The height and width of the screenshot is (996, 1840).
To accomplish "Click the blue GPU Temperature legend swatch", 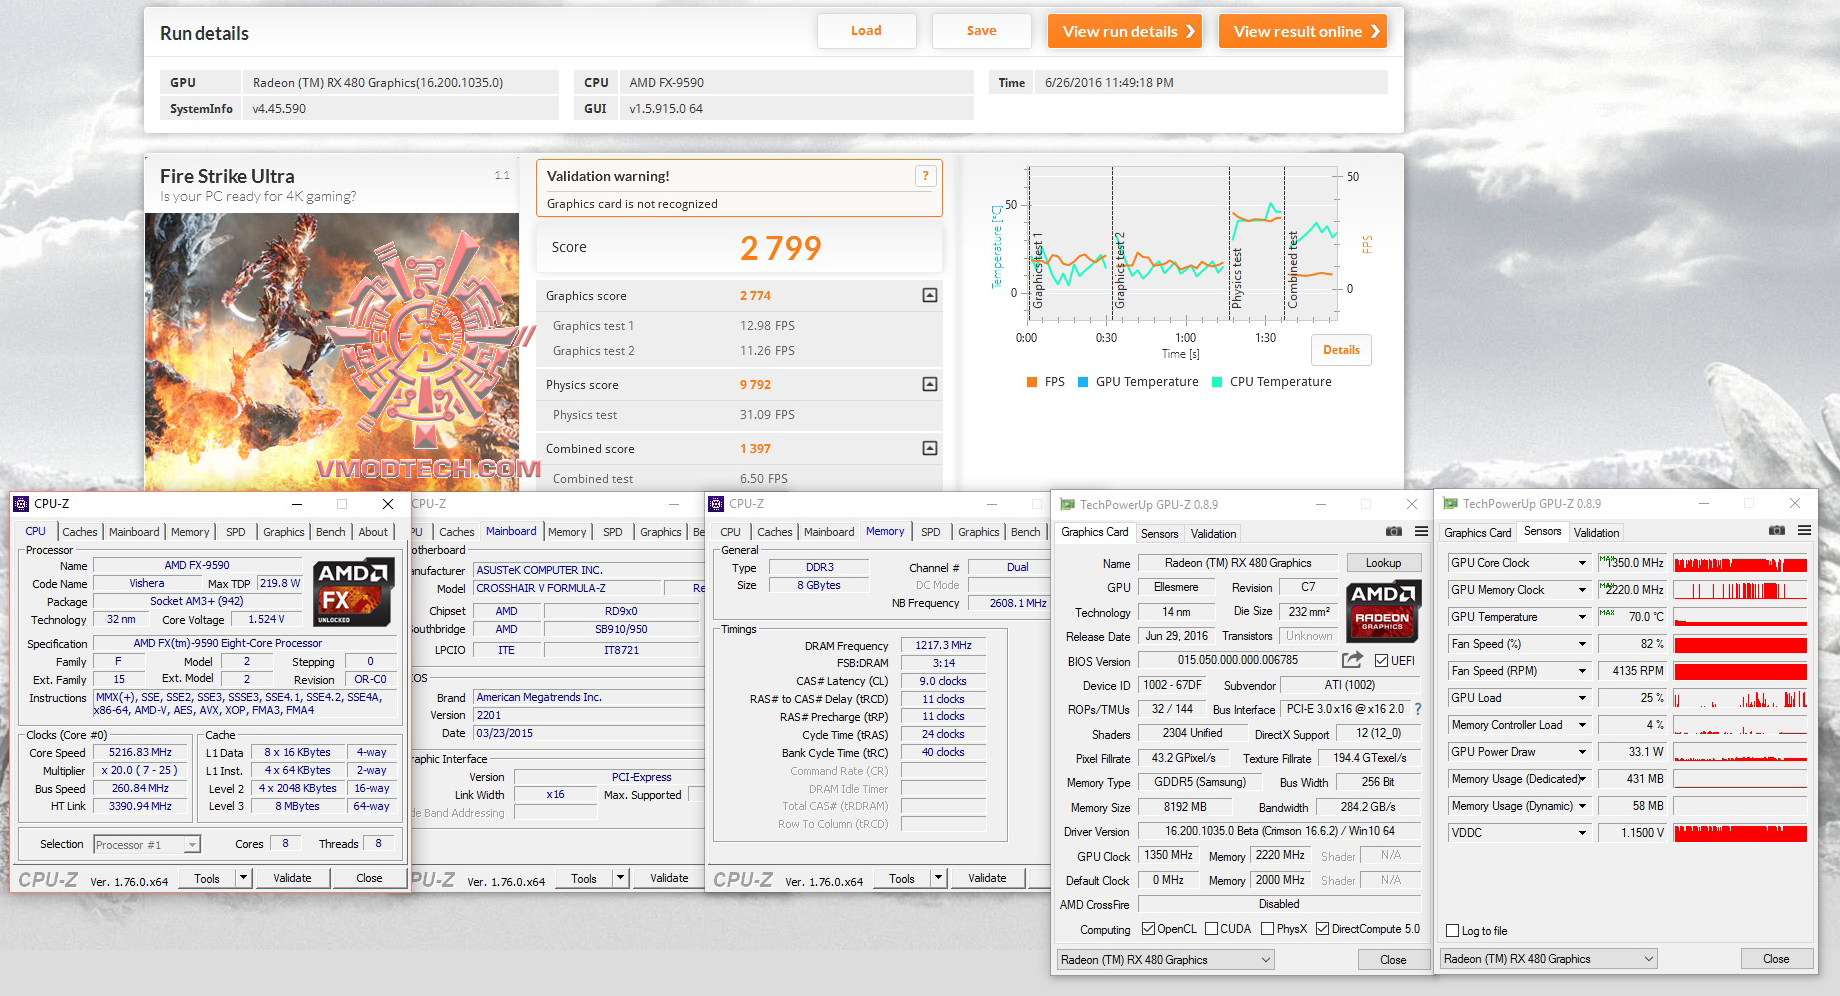I will click(x=1082, y=382).
